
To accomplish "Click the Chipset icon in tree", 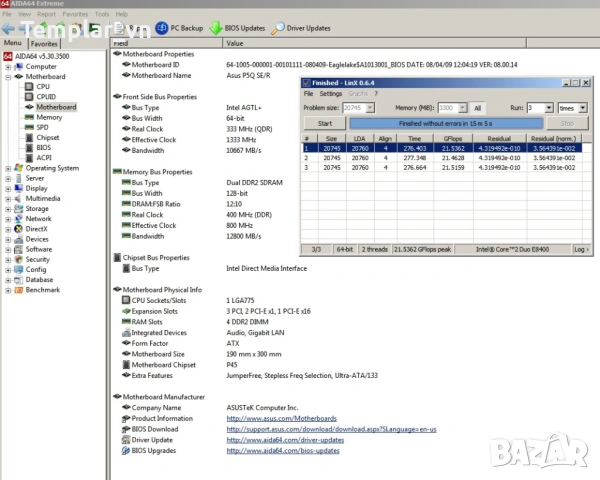I will coord(29,137).
